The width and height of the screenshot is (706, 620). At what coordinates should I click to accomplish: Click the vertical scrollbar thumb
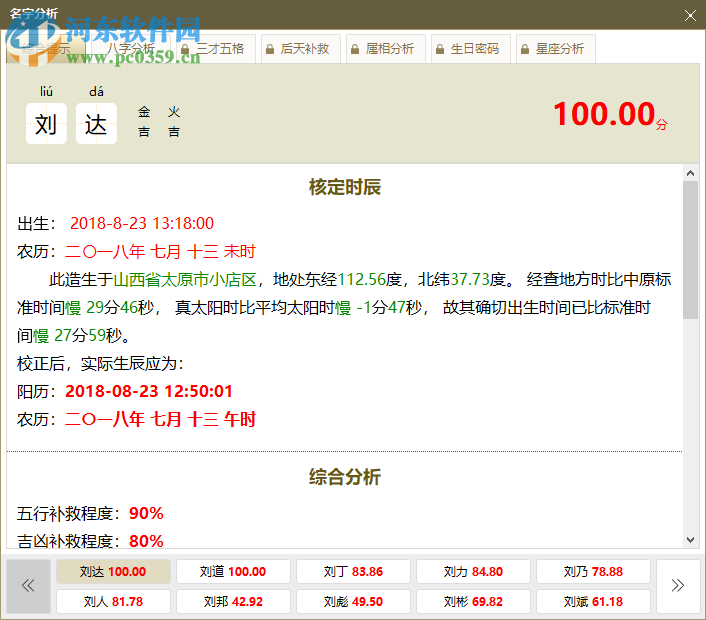[691, 250]
